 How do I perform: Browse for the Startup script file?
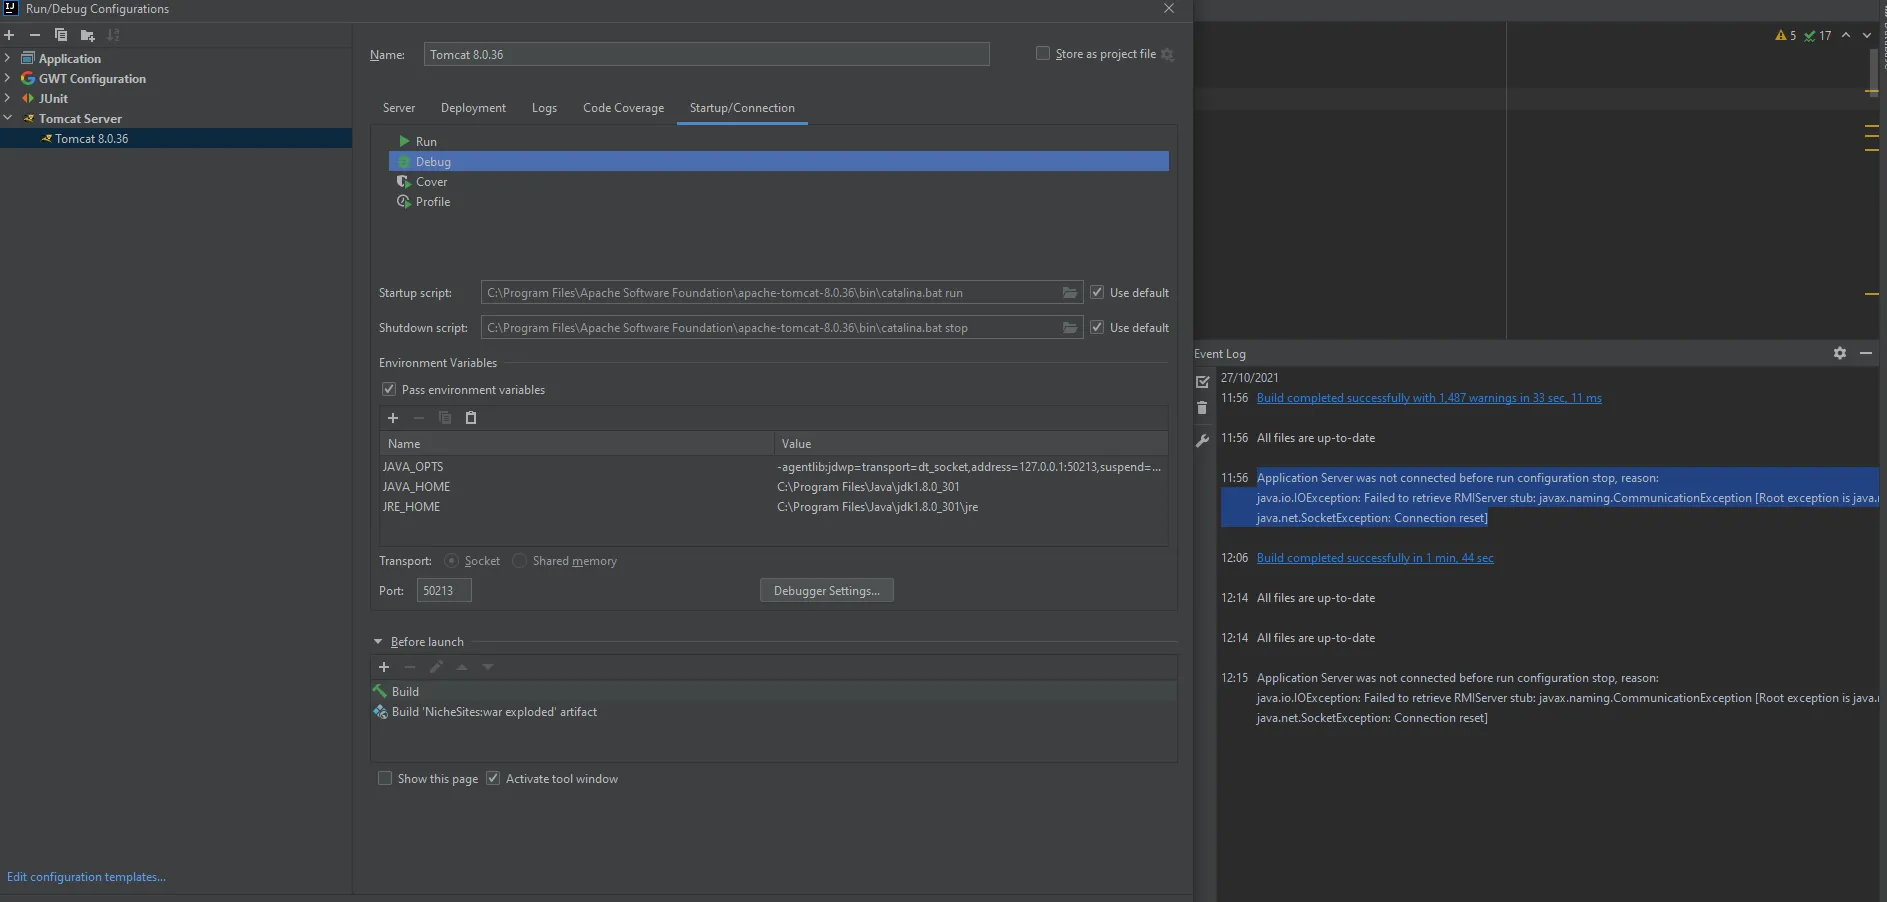click(x=1070, y=293)
